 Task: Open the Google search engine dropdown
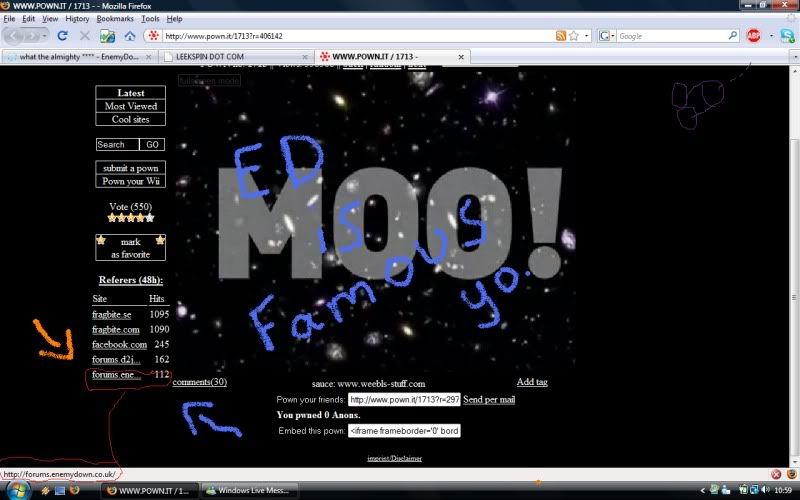tap(608, 36)
